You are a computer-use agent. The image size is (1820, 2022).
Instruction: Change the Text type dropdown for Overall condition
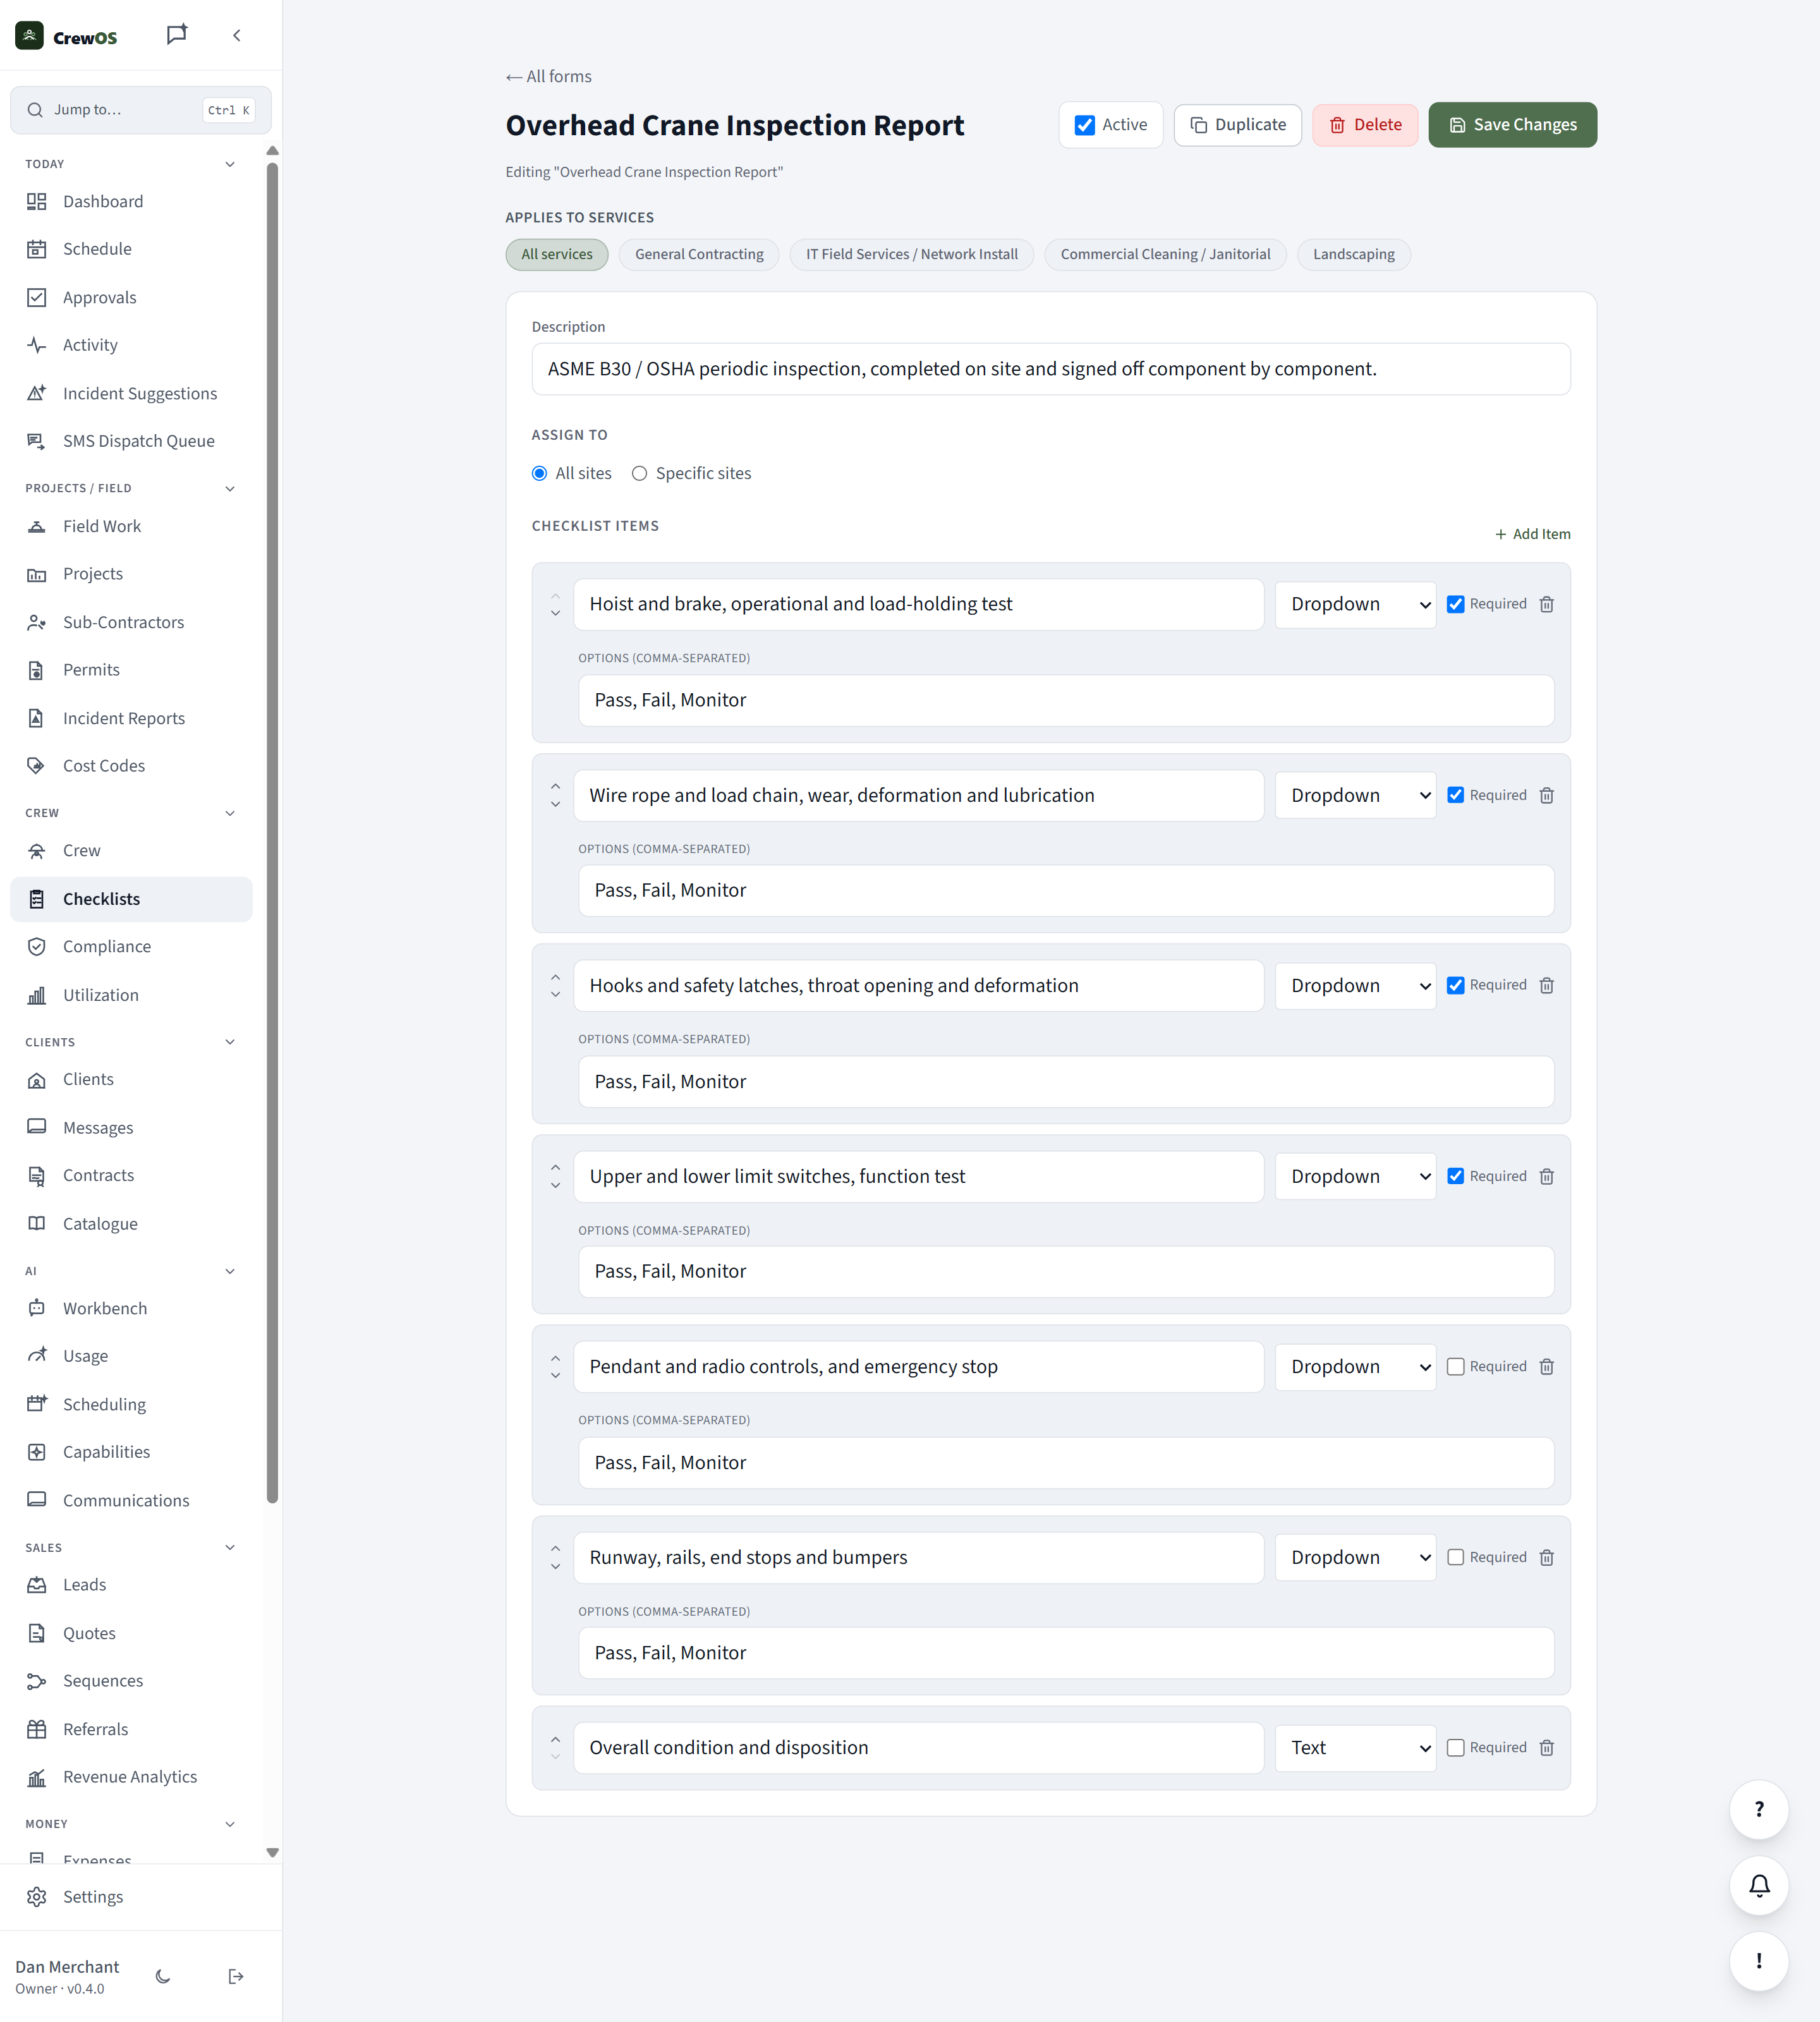coord(1355,1748)
